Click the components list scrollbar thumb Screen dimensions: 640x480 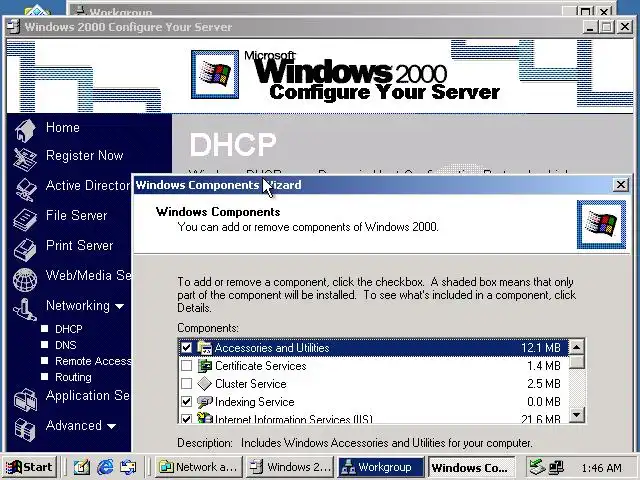576,362
